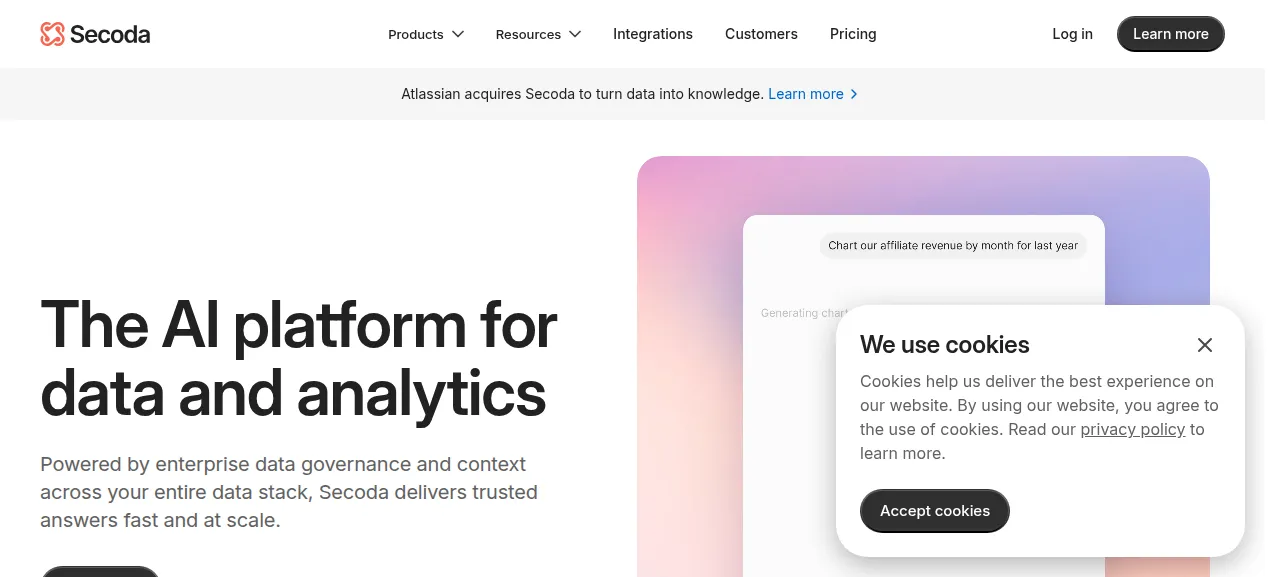
Task: Open the Integrations page
Action: (653, 34)
